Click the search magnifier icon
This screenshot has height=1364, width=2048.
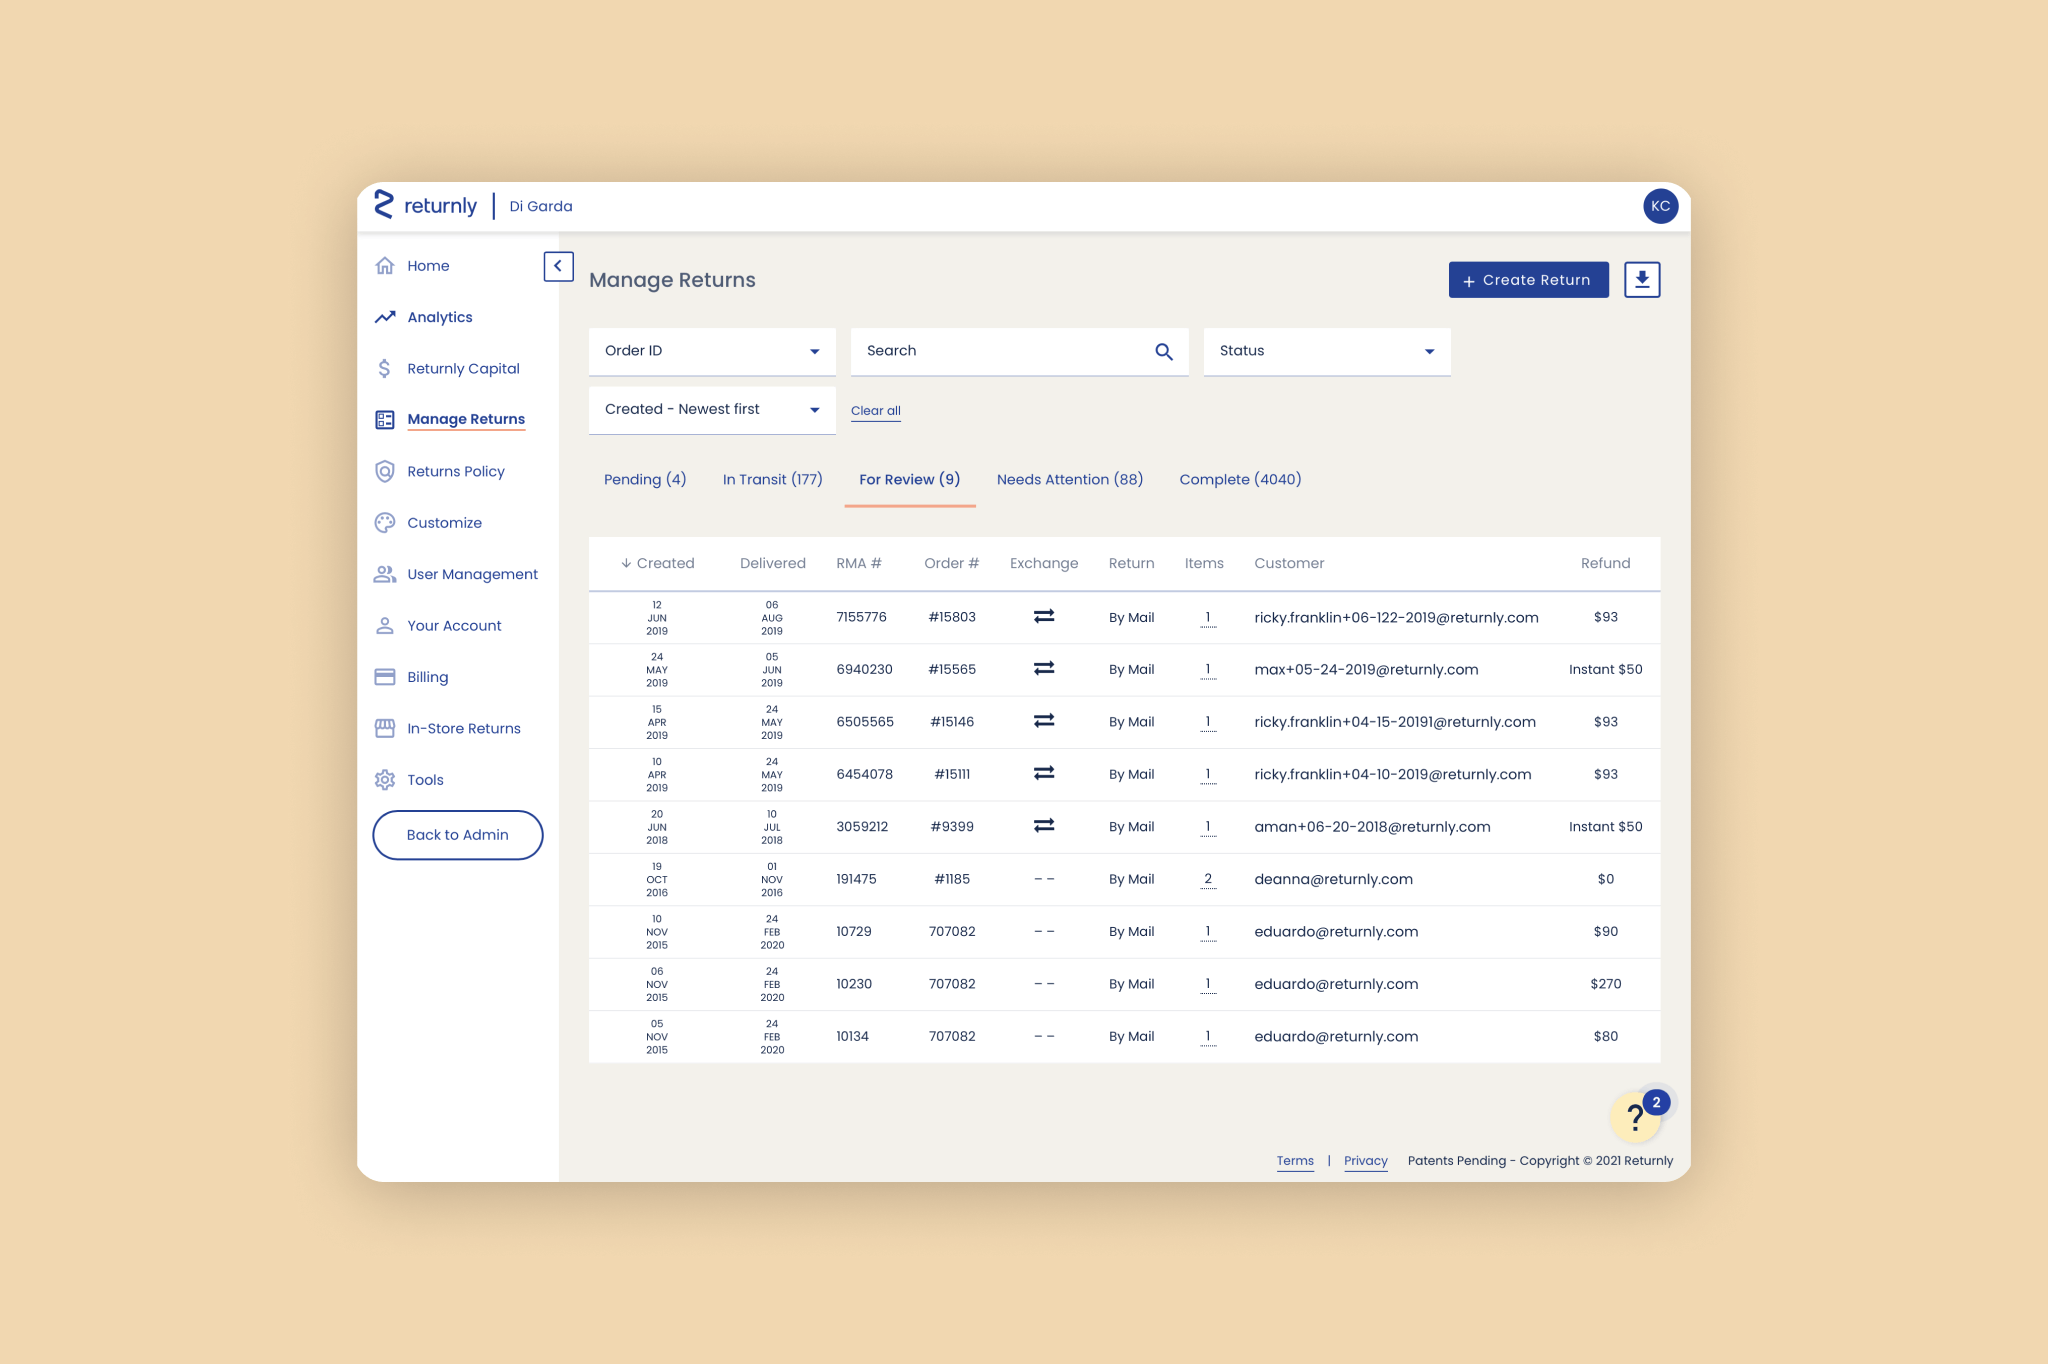click(x=1163, y=352)
